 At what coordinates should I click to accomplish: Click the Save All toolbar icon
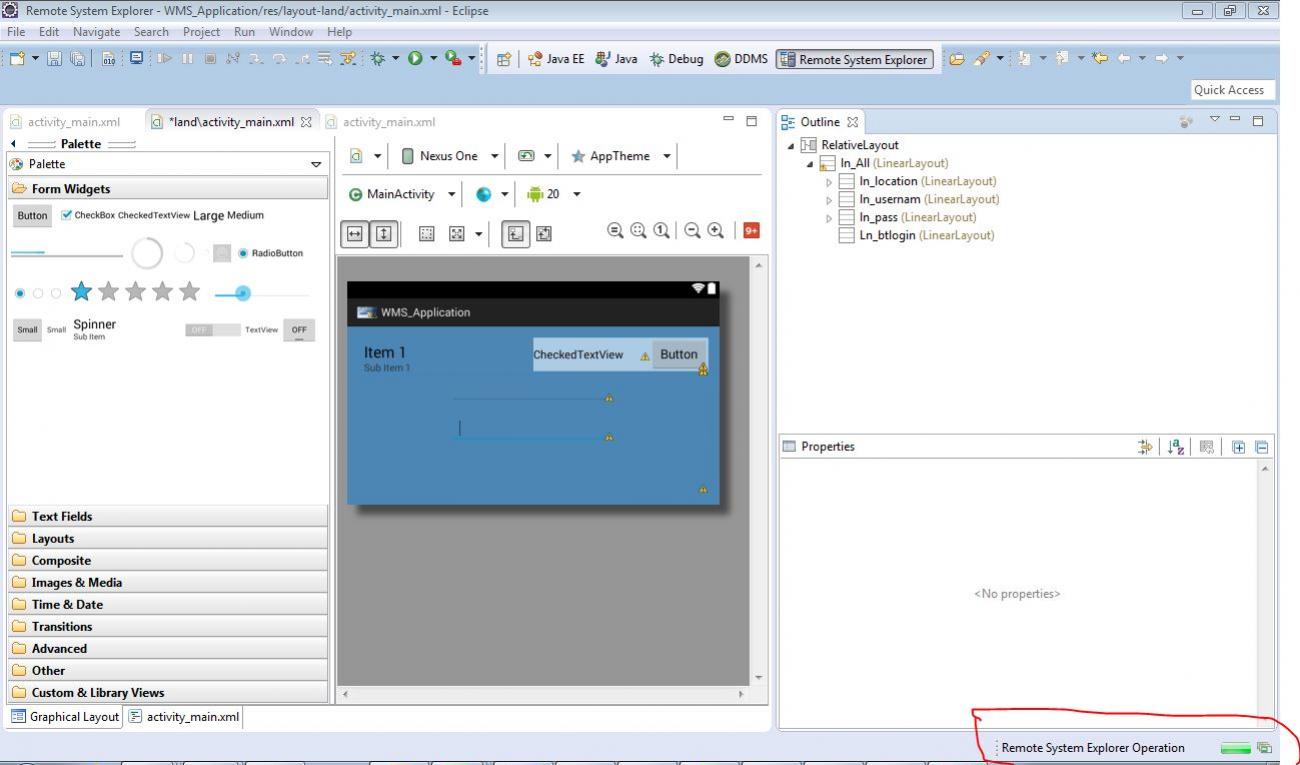pyautogui.click(x=78, y=59)
